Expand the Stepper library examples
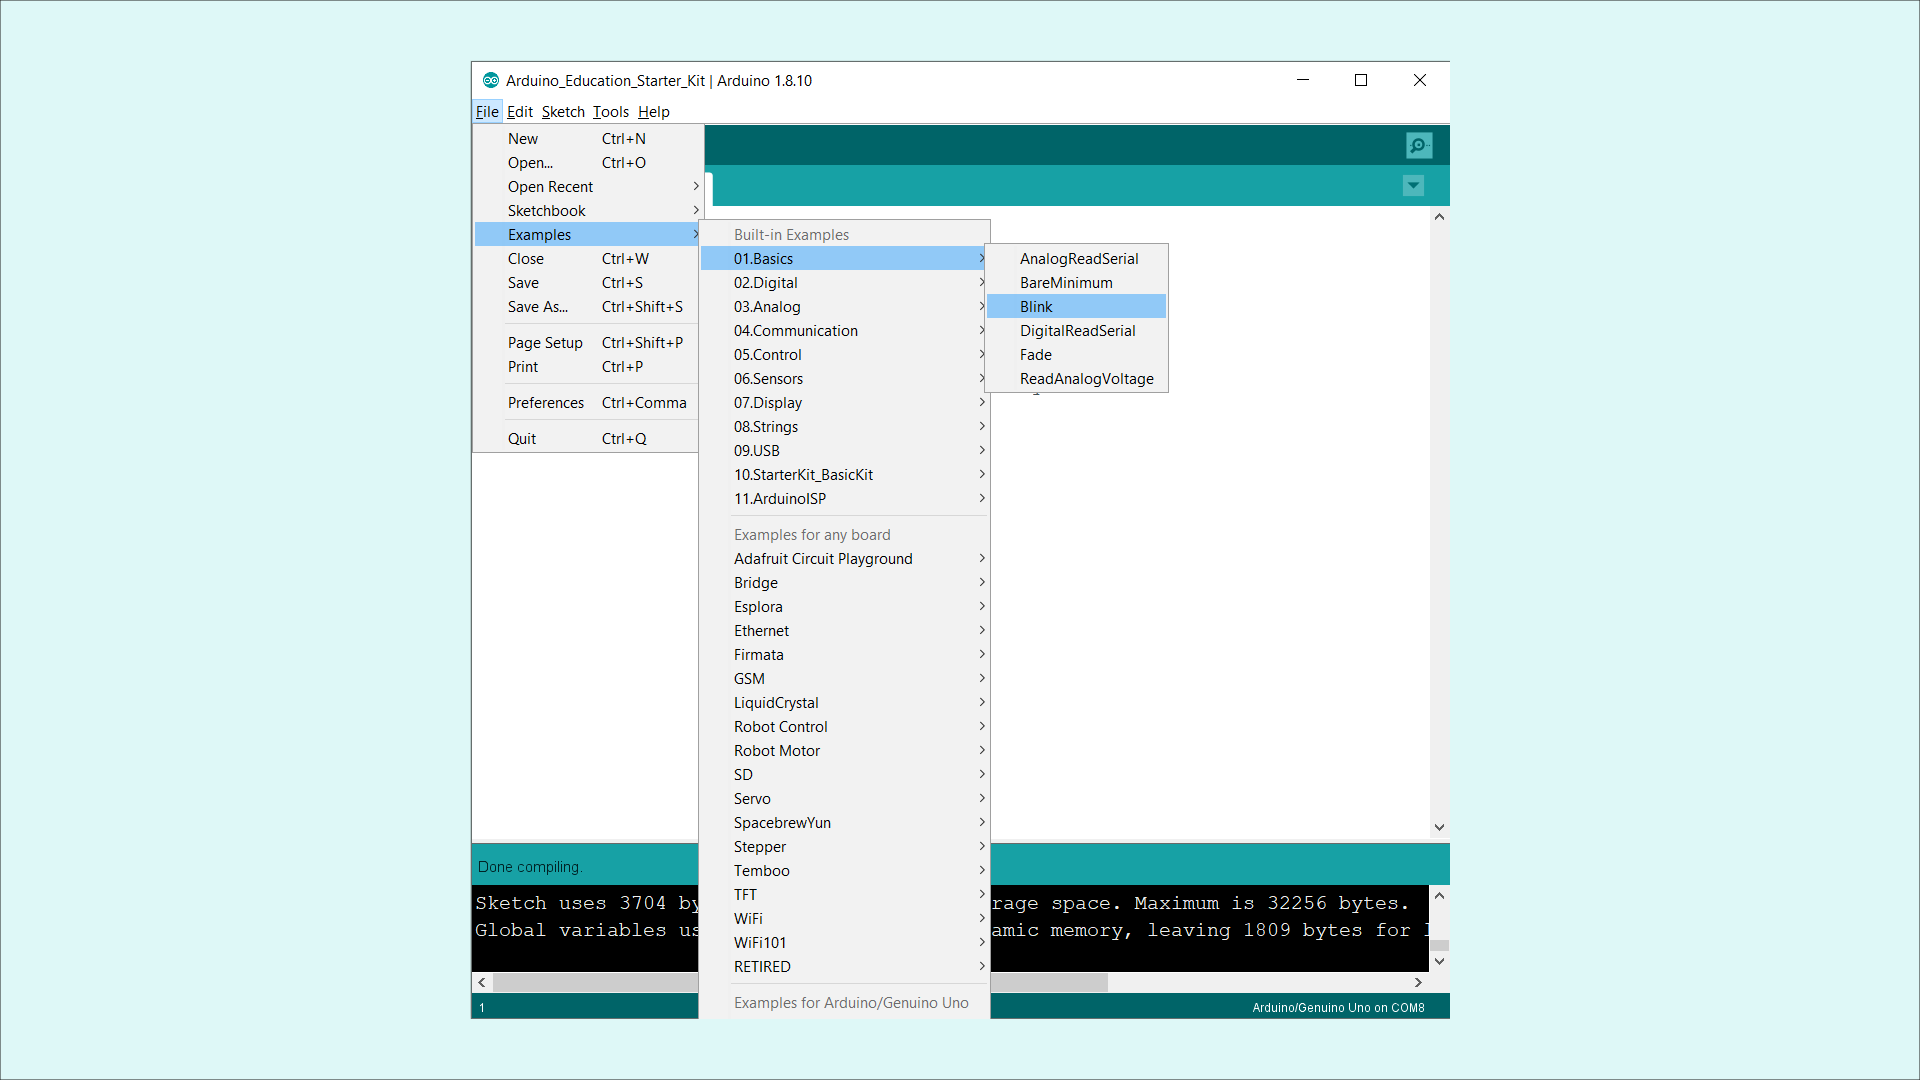1920x1080 pixels. click(845, 847)
